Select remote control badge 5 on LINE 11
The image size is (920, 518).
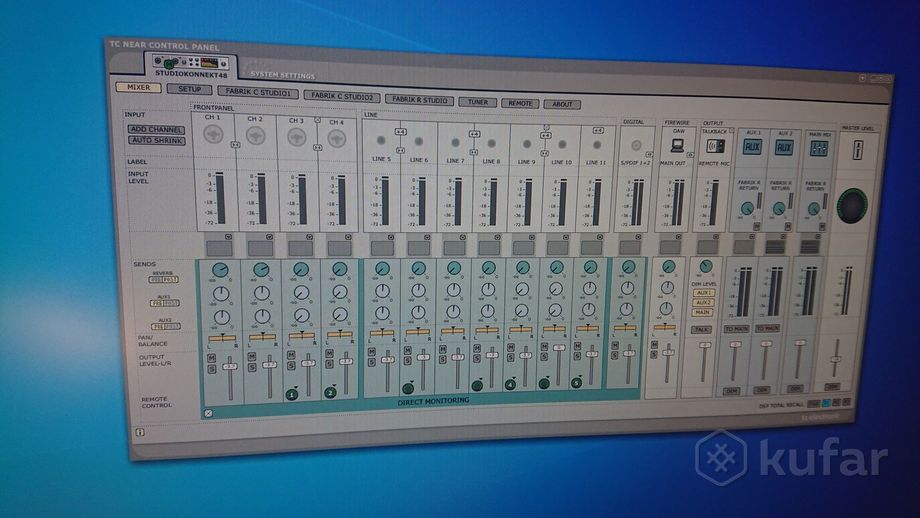[x=577, y=383]
